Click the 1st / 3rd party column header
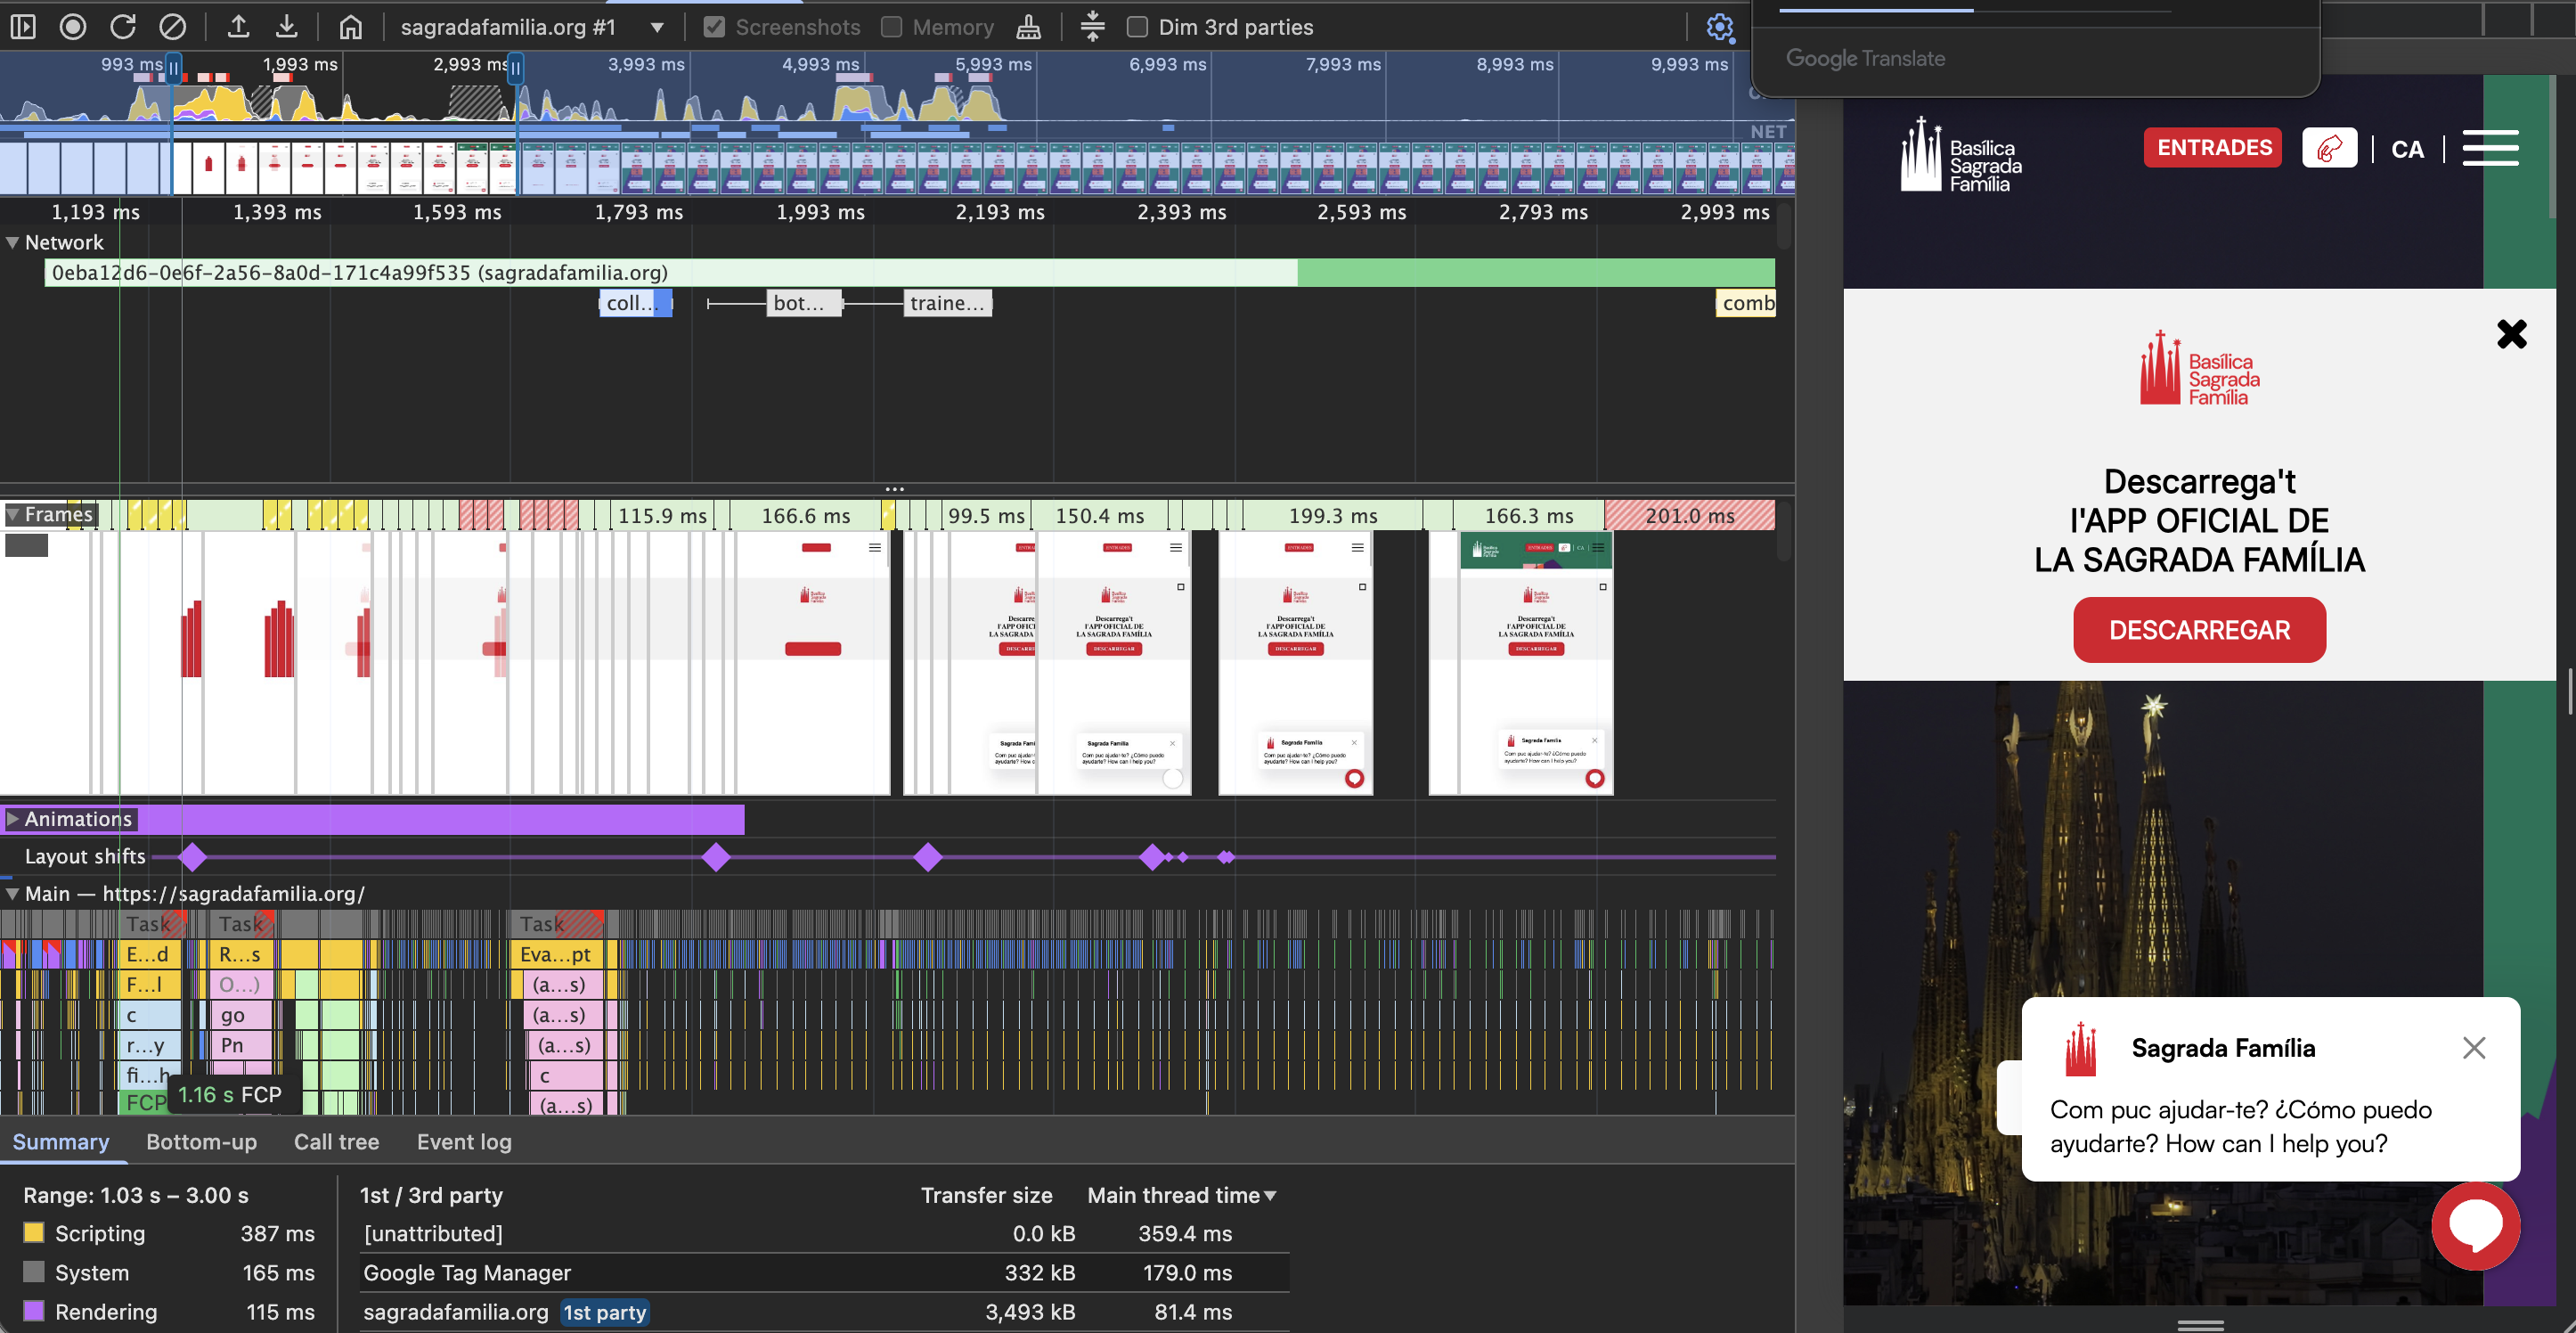The image size is (2576, 1333). tap(431, 1195)
